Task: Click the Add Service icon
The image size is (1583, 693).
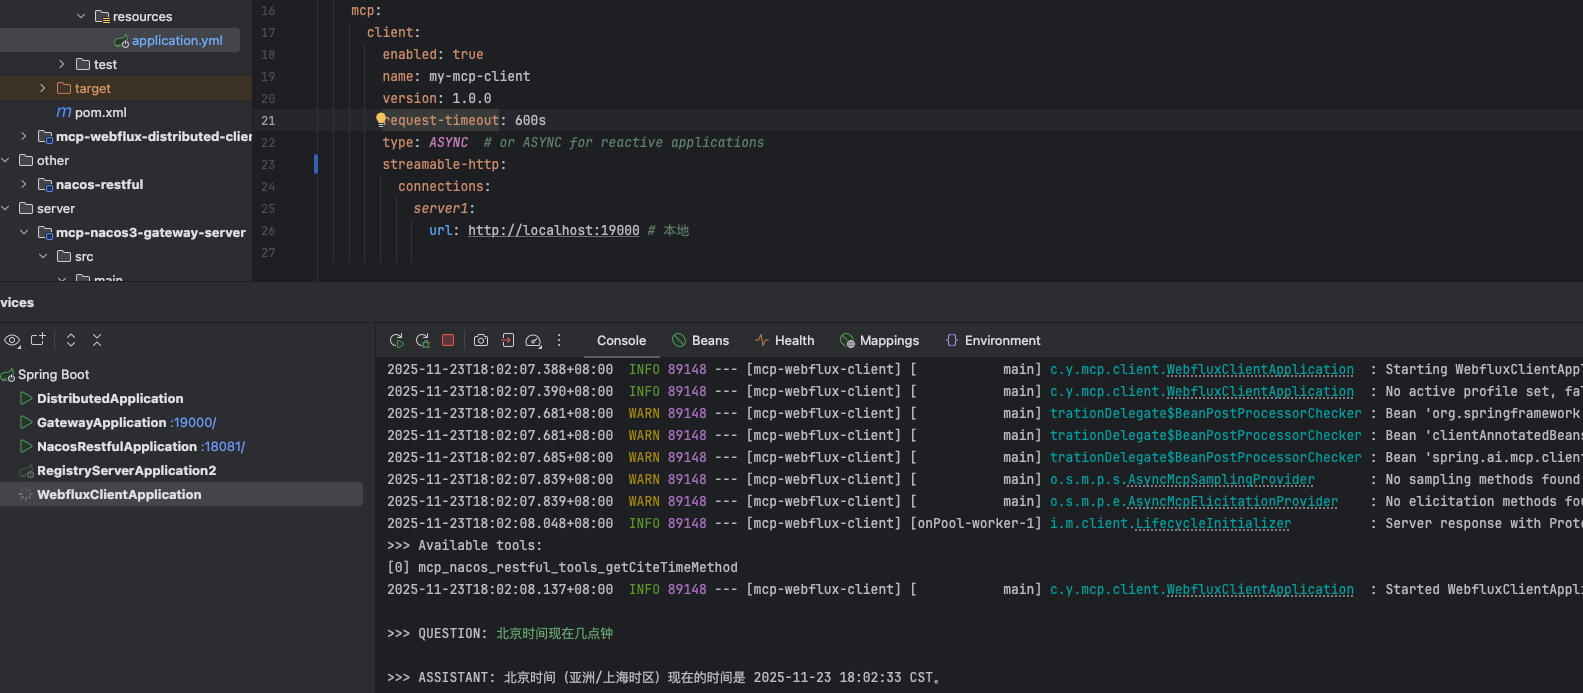Action: pos(38,340)
